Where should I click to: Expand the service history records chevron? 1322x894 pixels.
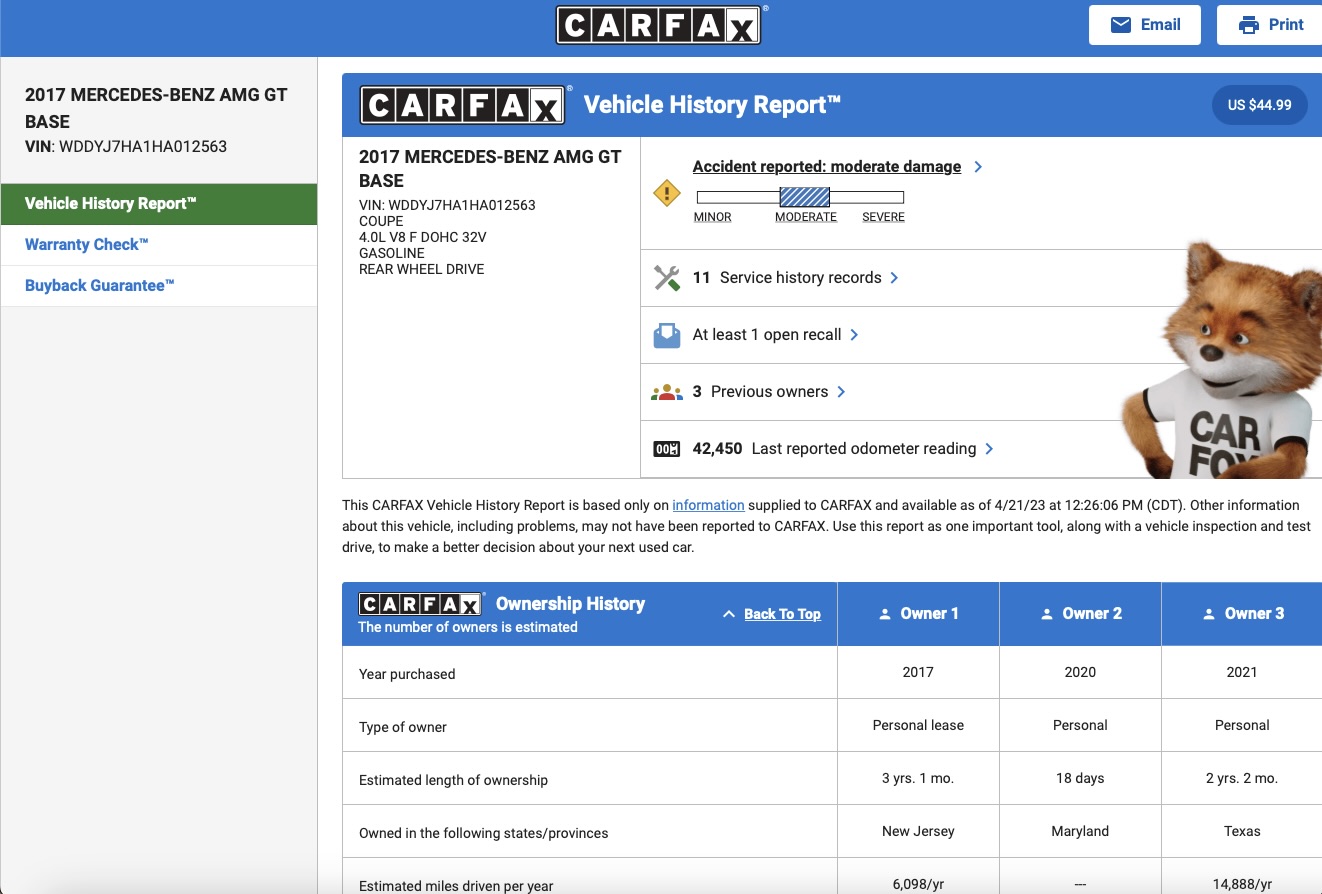point(894,278)
